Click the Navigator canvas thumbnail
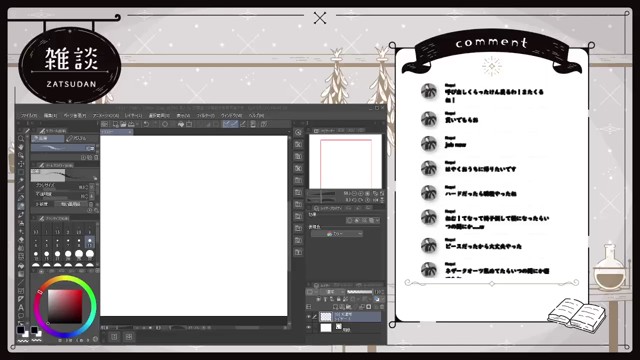Screen dimensions: 640x360 point(345,162)
